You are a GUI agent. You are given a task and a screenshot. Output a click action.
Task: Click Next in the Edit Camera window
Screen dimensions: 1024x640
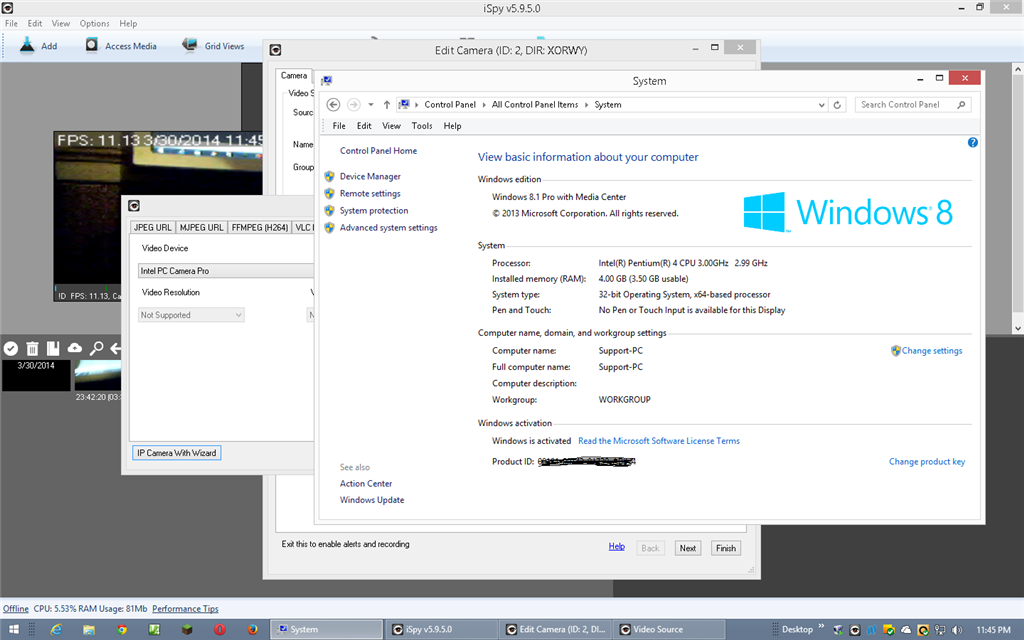point(688,548)
